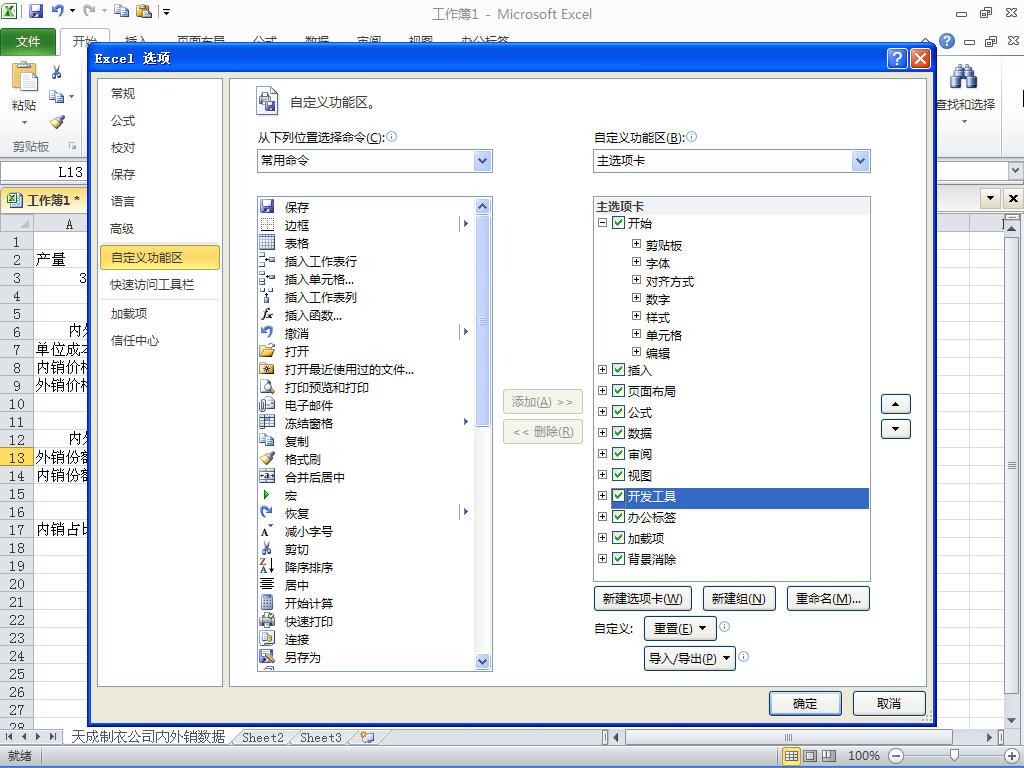Click the L13 name box field
This screenshot has width=1024, height=768.
click(x=44, y=172)
